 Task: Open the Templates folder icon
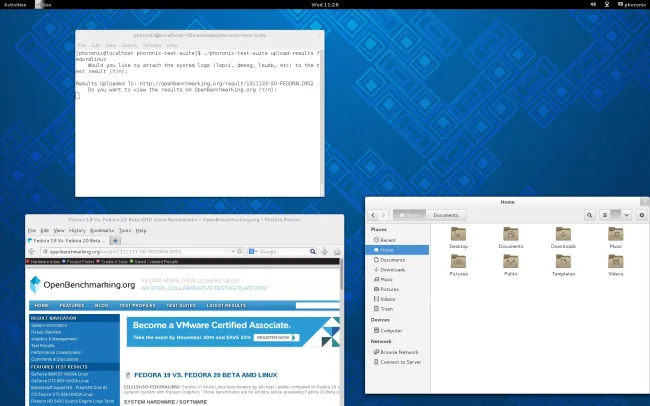[x=563, y=265]
